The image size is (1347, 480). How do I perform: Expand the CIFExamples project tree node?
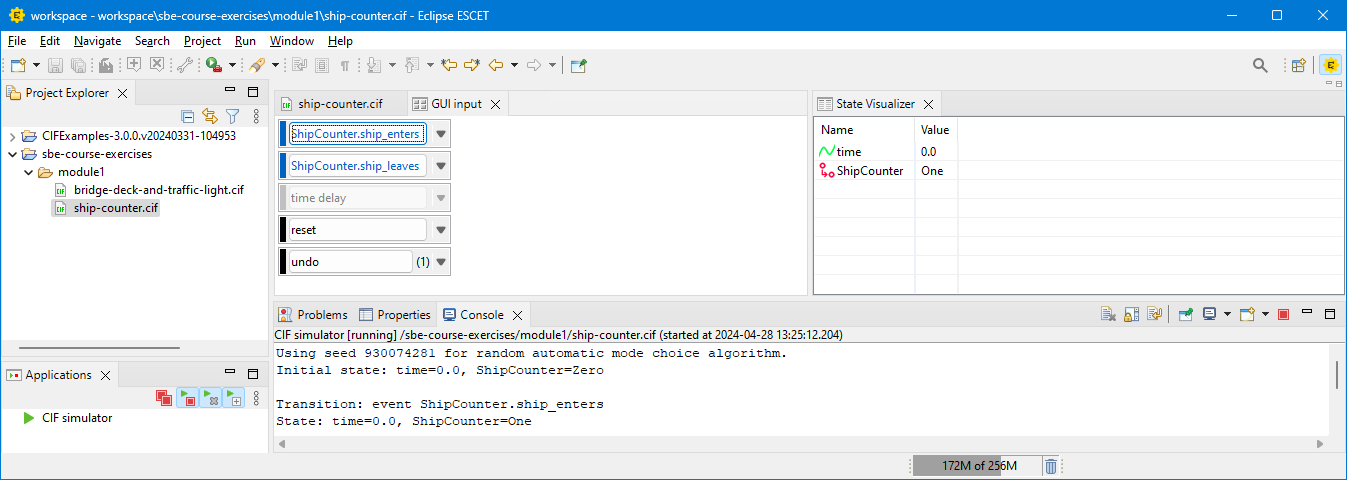click(12, 136)
